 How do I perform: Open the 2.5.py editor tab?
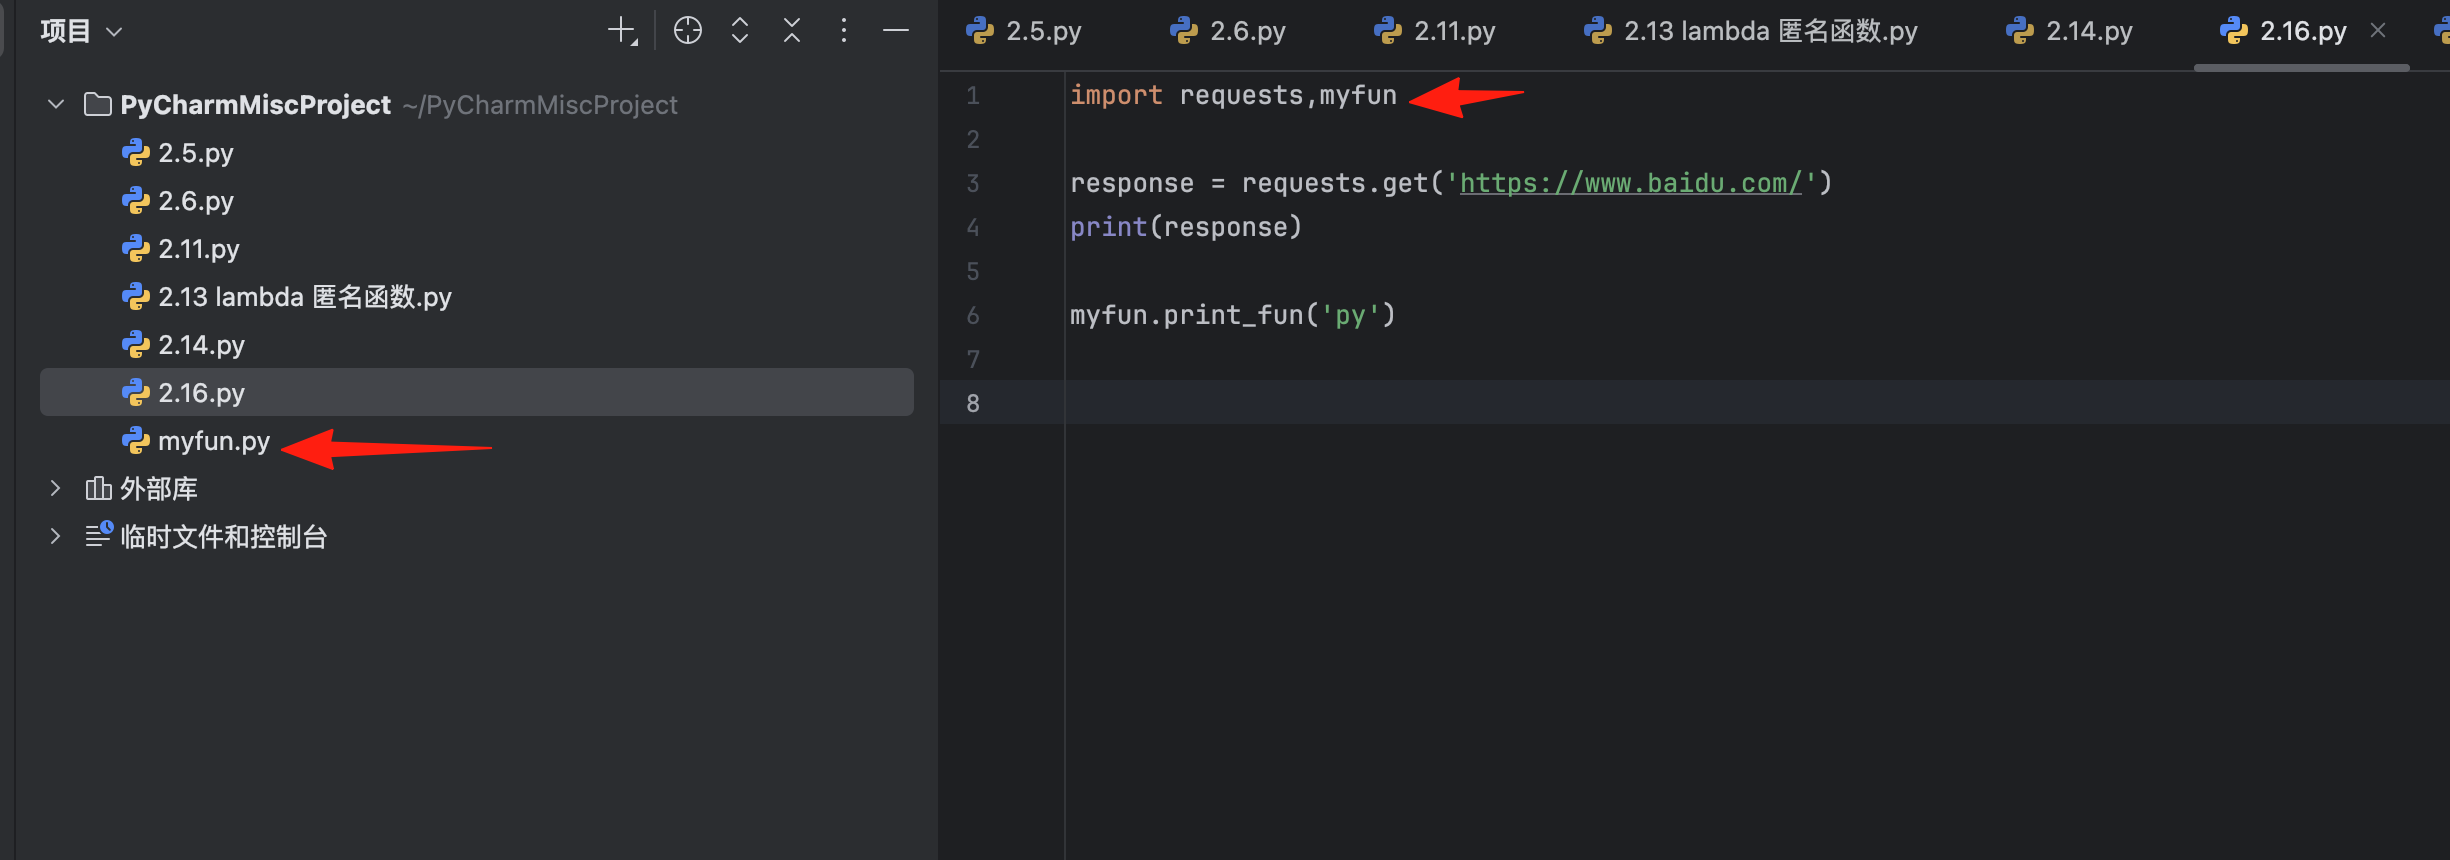(1042, 32)
